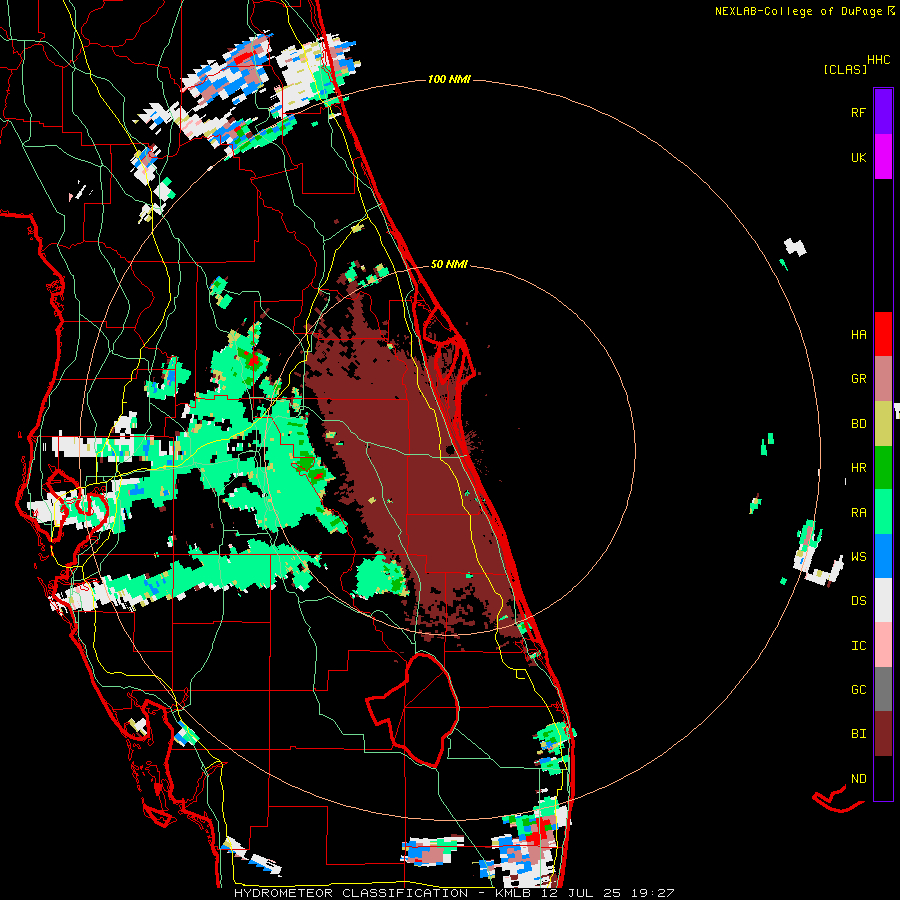The image size is (900, 900).
Task: Click the BI brown legend swatch
Action: pos(883,734)
